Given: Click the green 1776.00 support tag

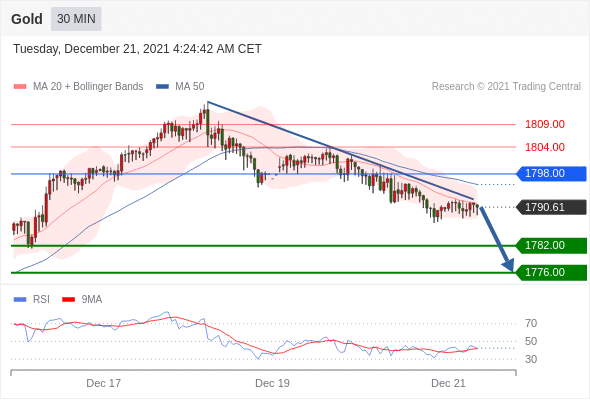Looking at the screenshot, I should (551, 272).
